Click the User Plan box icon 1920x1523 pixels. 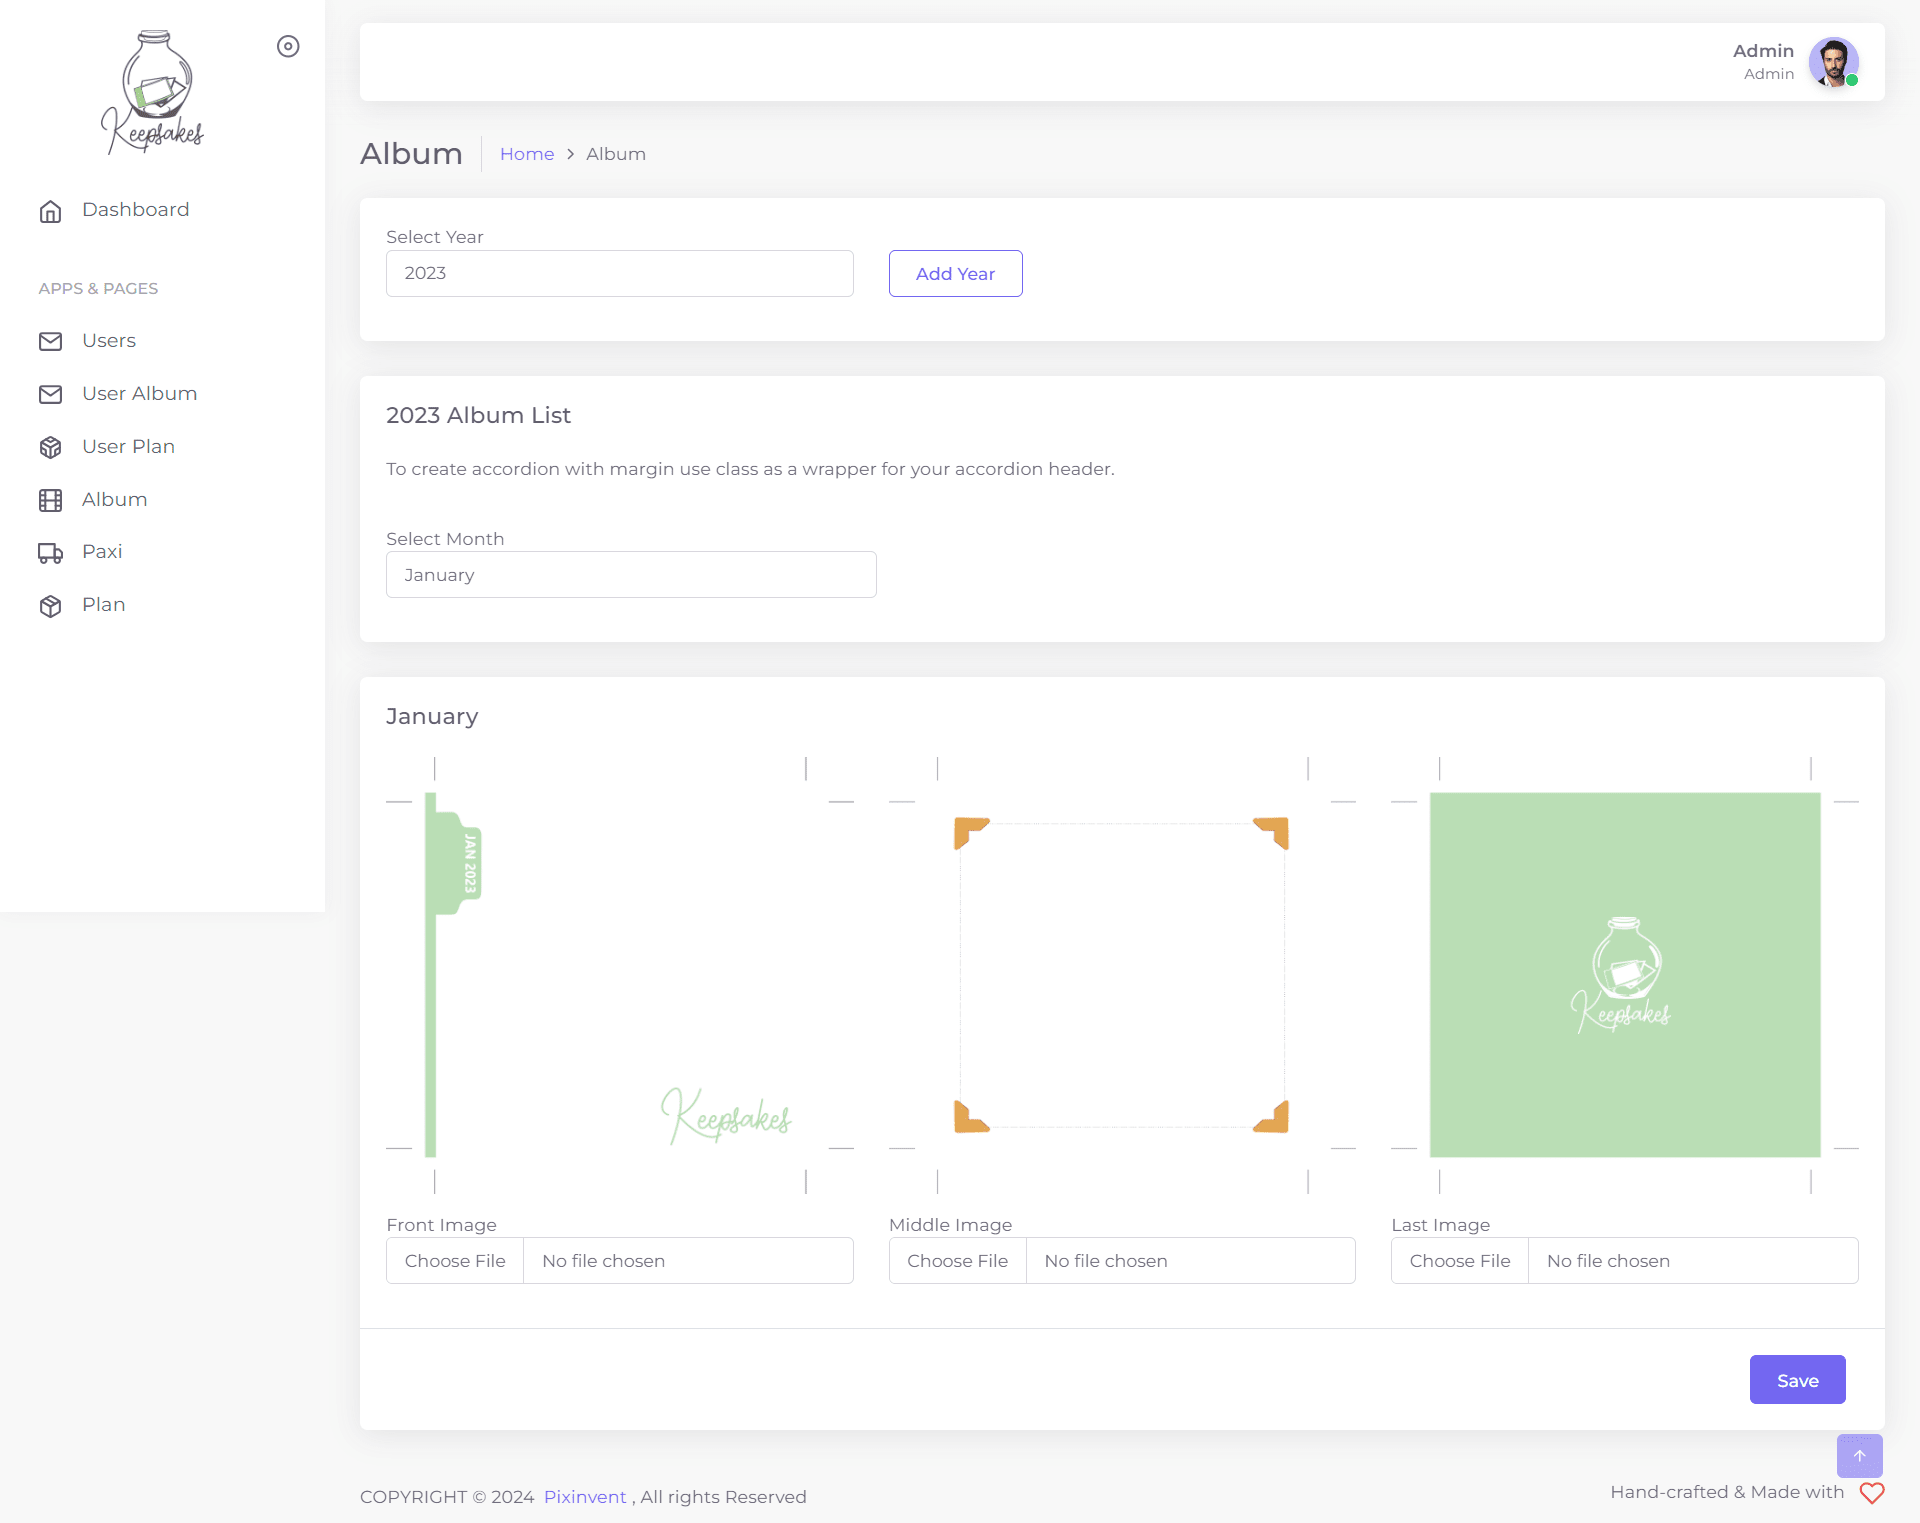pyautogui.click(x=50, y=447)
